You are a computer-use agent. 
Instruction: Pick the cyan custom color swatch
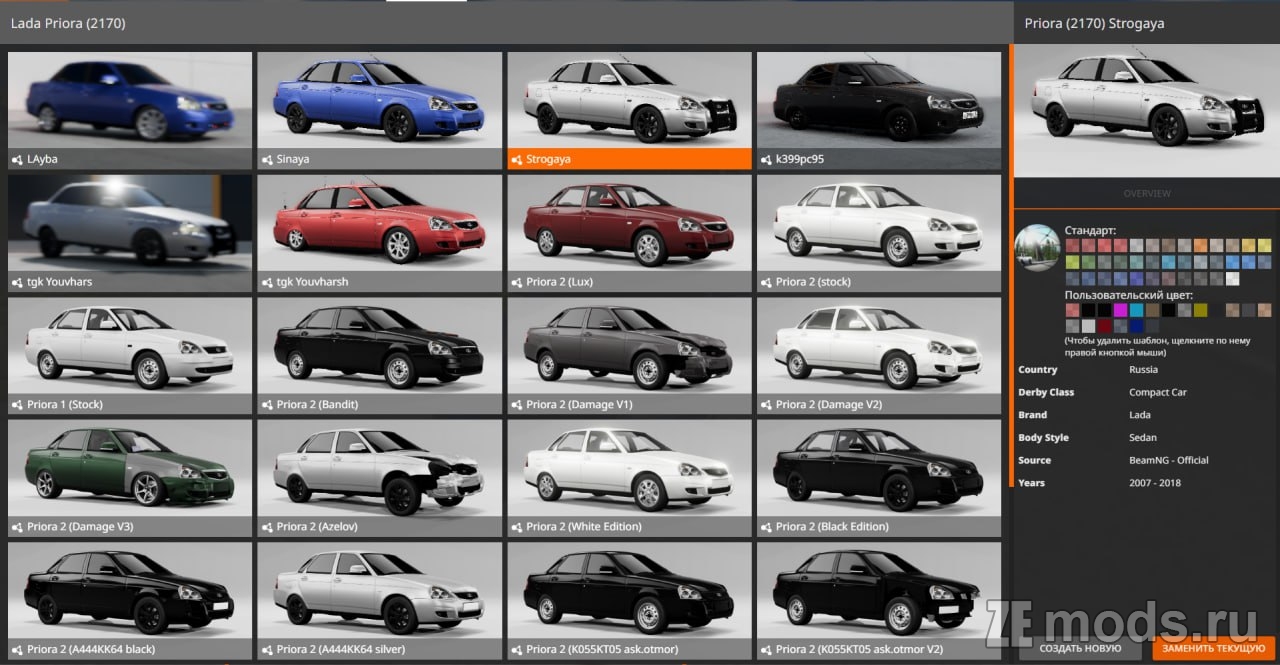click(1136, 310)
